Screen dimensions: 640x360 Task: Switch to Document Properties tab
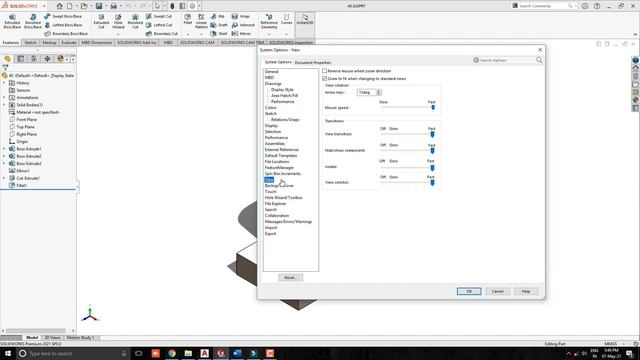[x=313, y=62]
